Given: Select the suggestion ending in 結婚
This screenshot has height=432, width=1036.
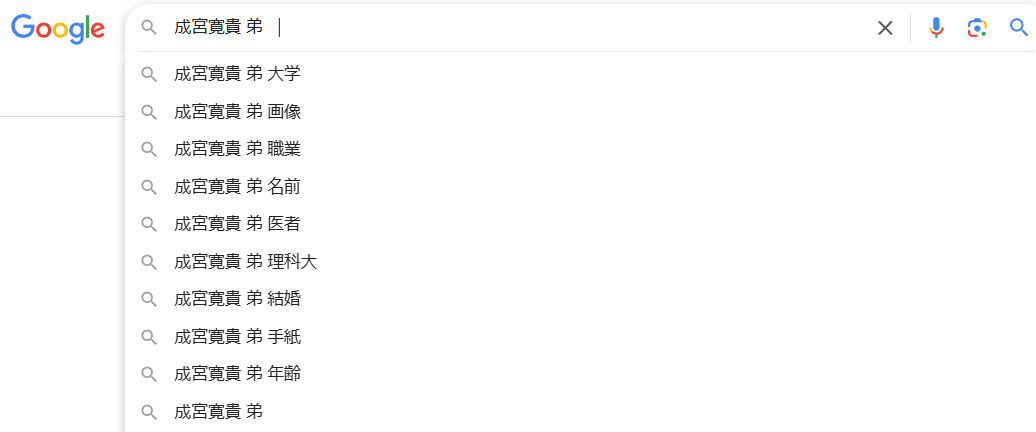Looking at the screenshot, I should coord(580,300).
